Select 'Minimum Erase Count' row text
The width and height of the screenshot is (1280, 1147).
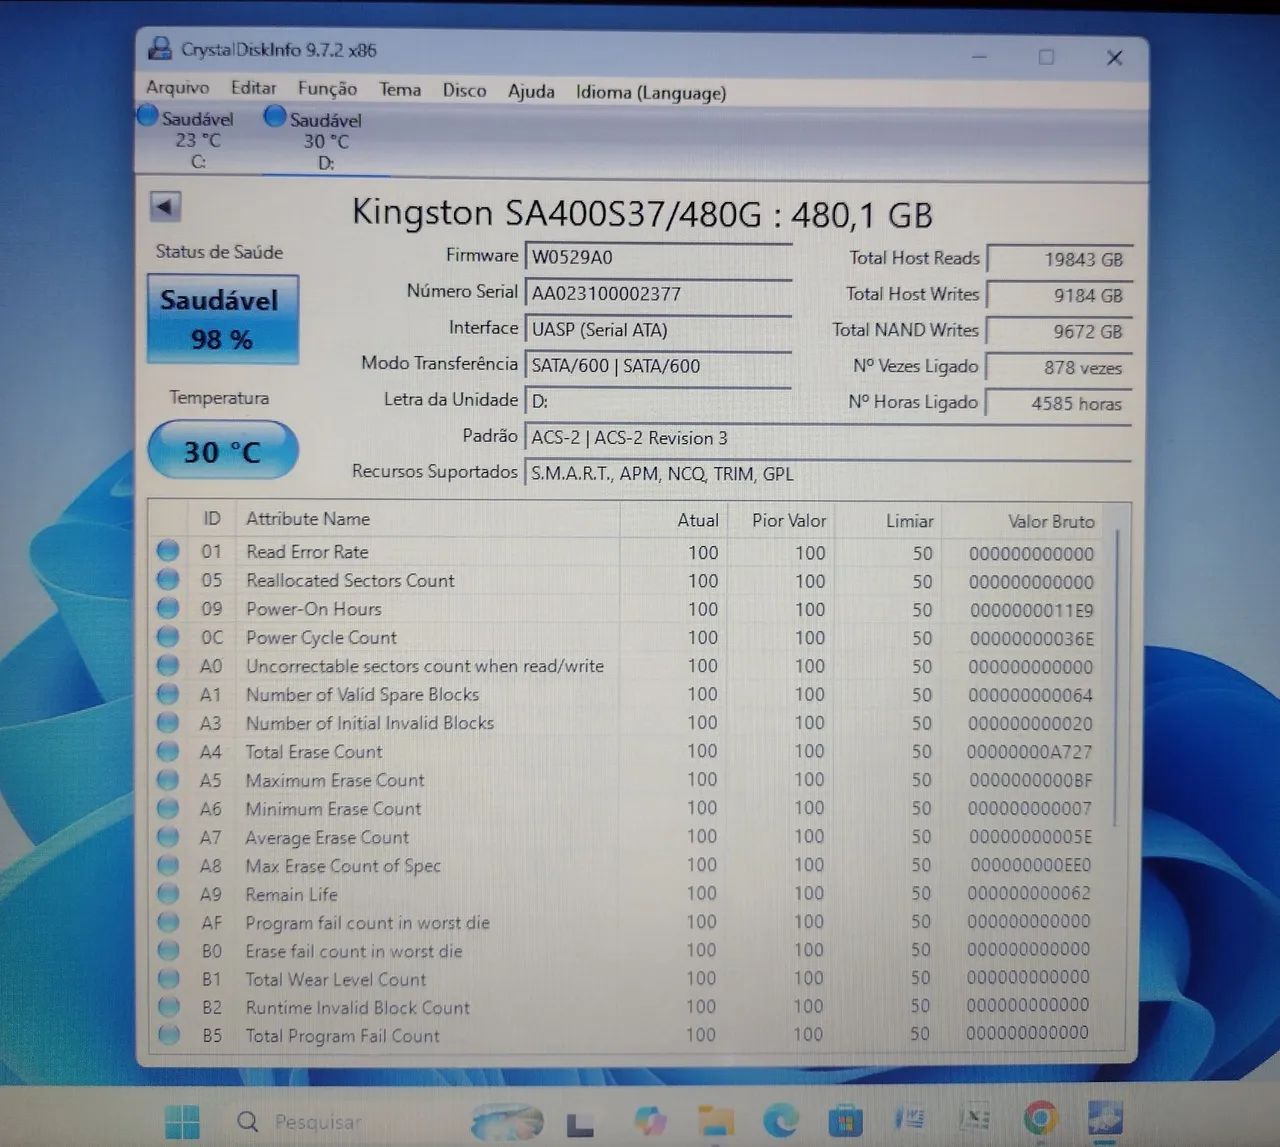(334, 808)
